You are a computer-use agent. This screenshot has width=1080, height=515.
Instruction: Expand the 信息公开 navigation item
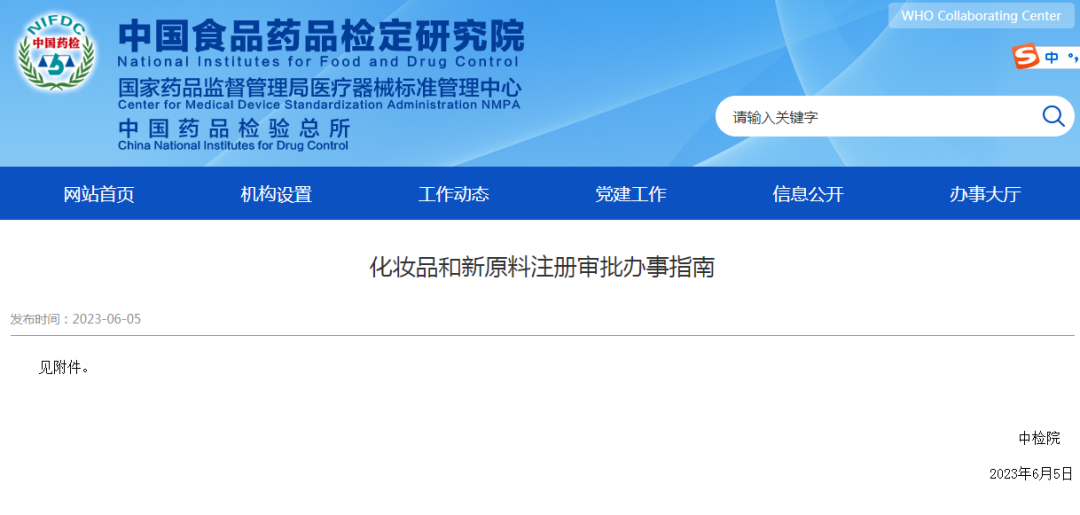coord(808,194)
